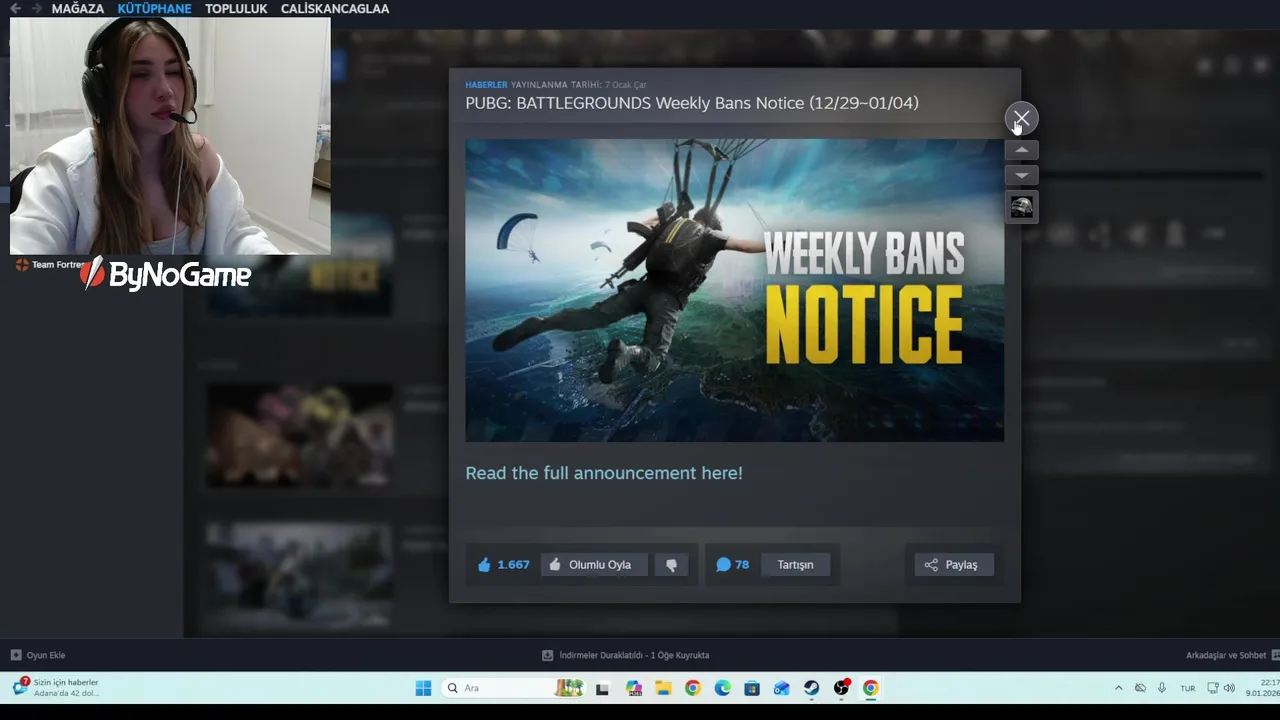Select Team Fortress in the library list

point(50,265)
